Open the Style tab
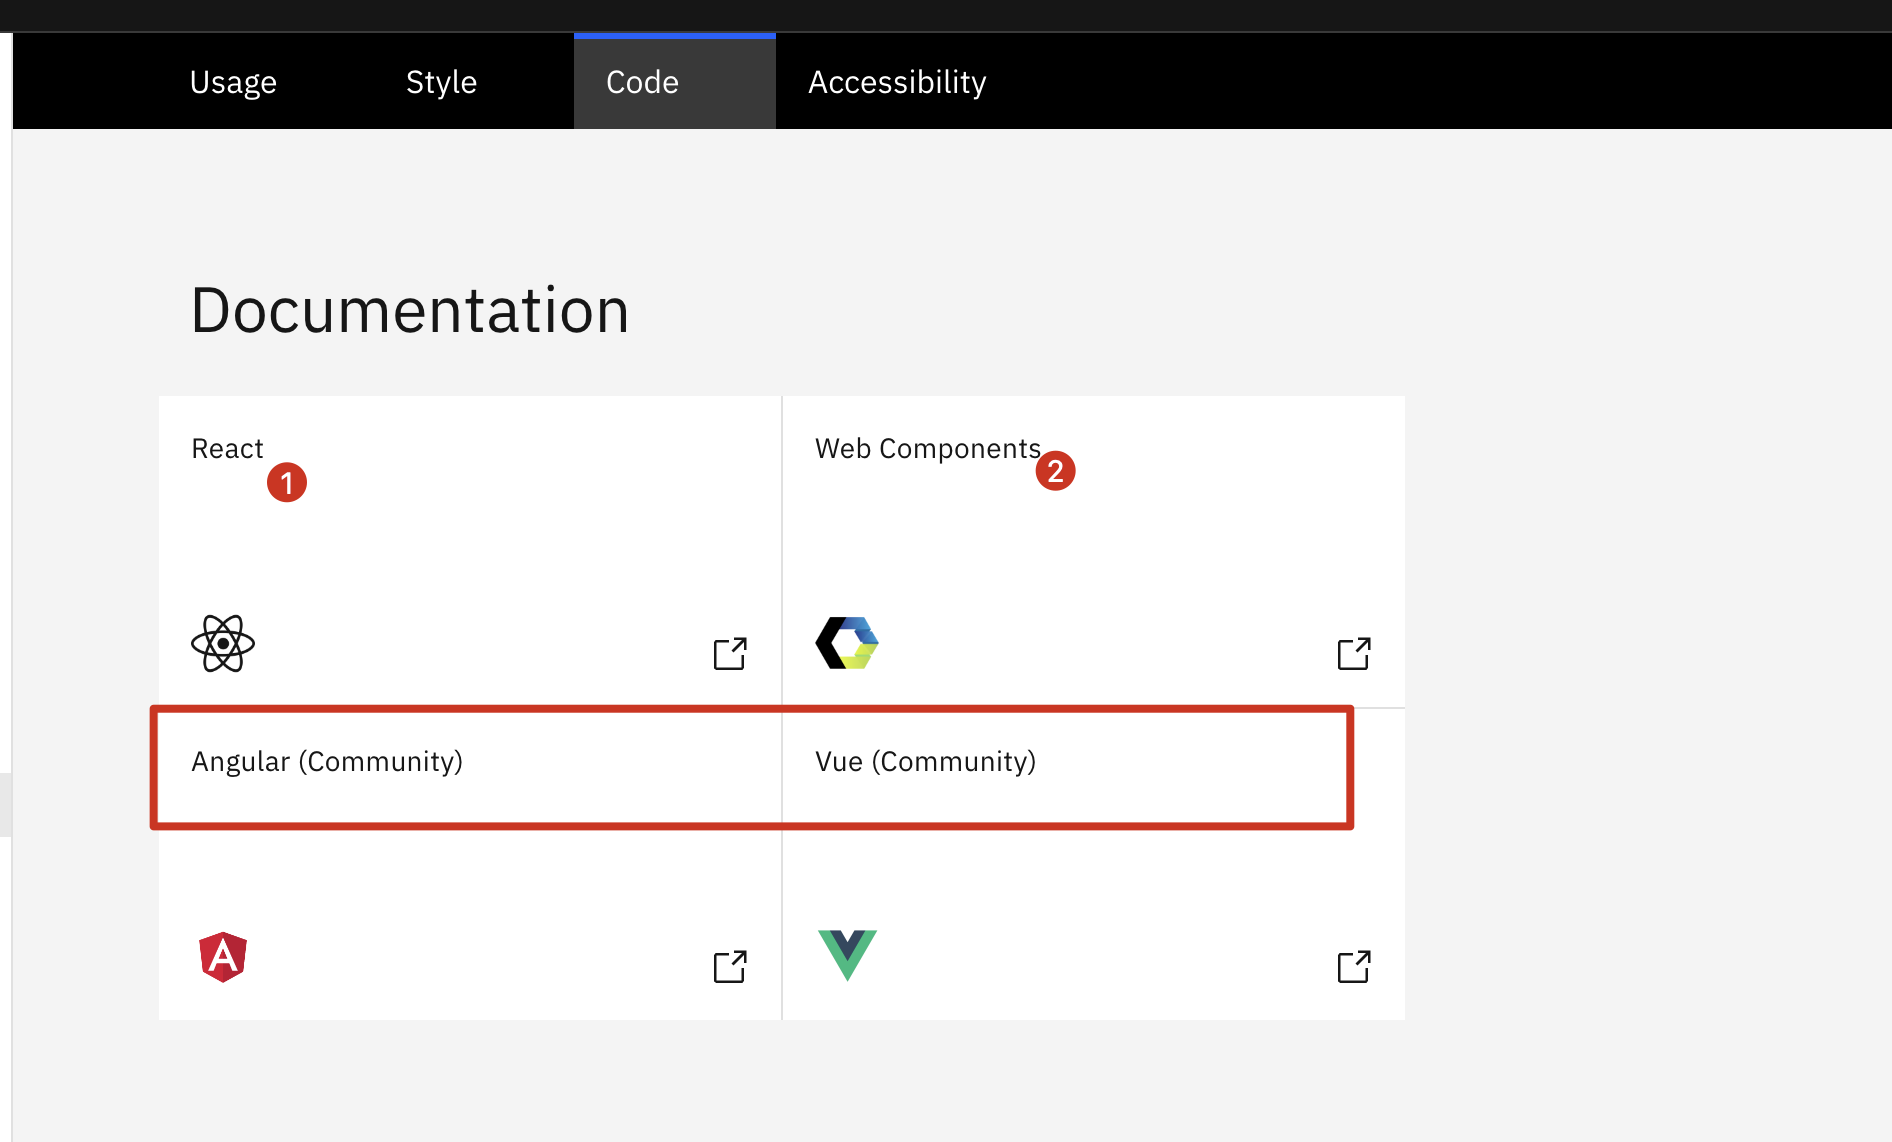The height and width of the screenshot is (1142, 1892). click(441, 82)
